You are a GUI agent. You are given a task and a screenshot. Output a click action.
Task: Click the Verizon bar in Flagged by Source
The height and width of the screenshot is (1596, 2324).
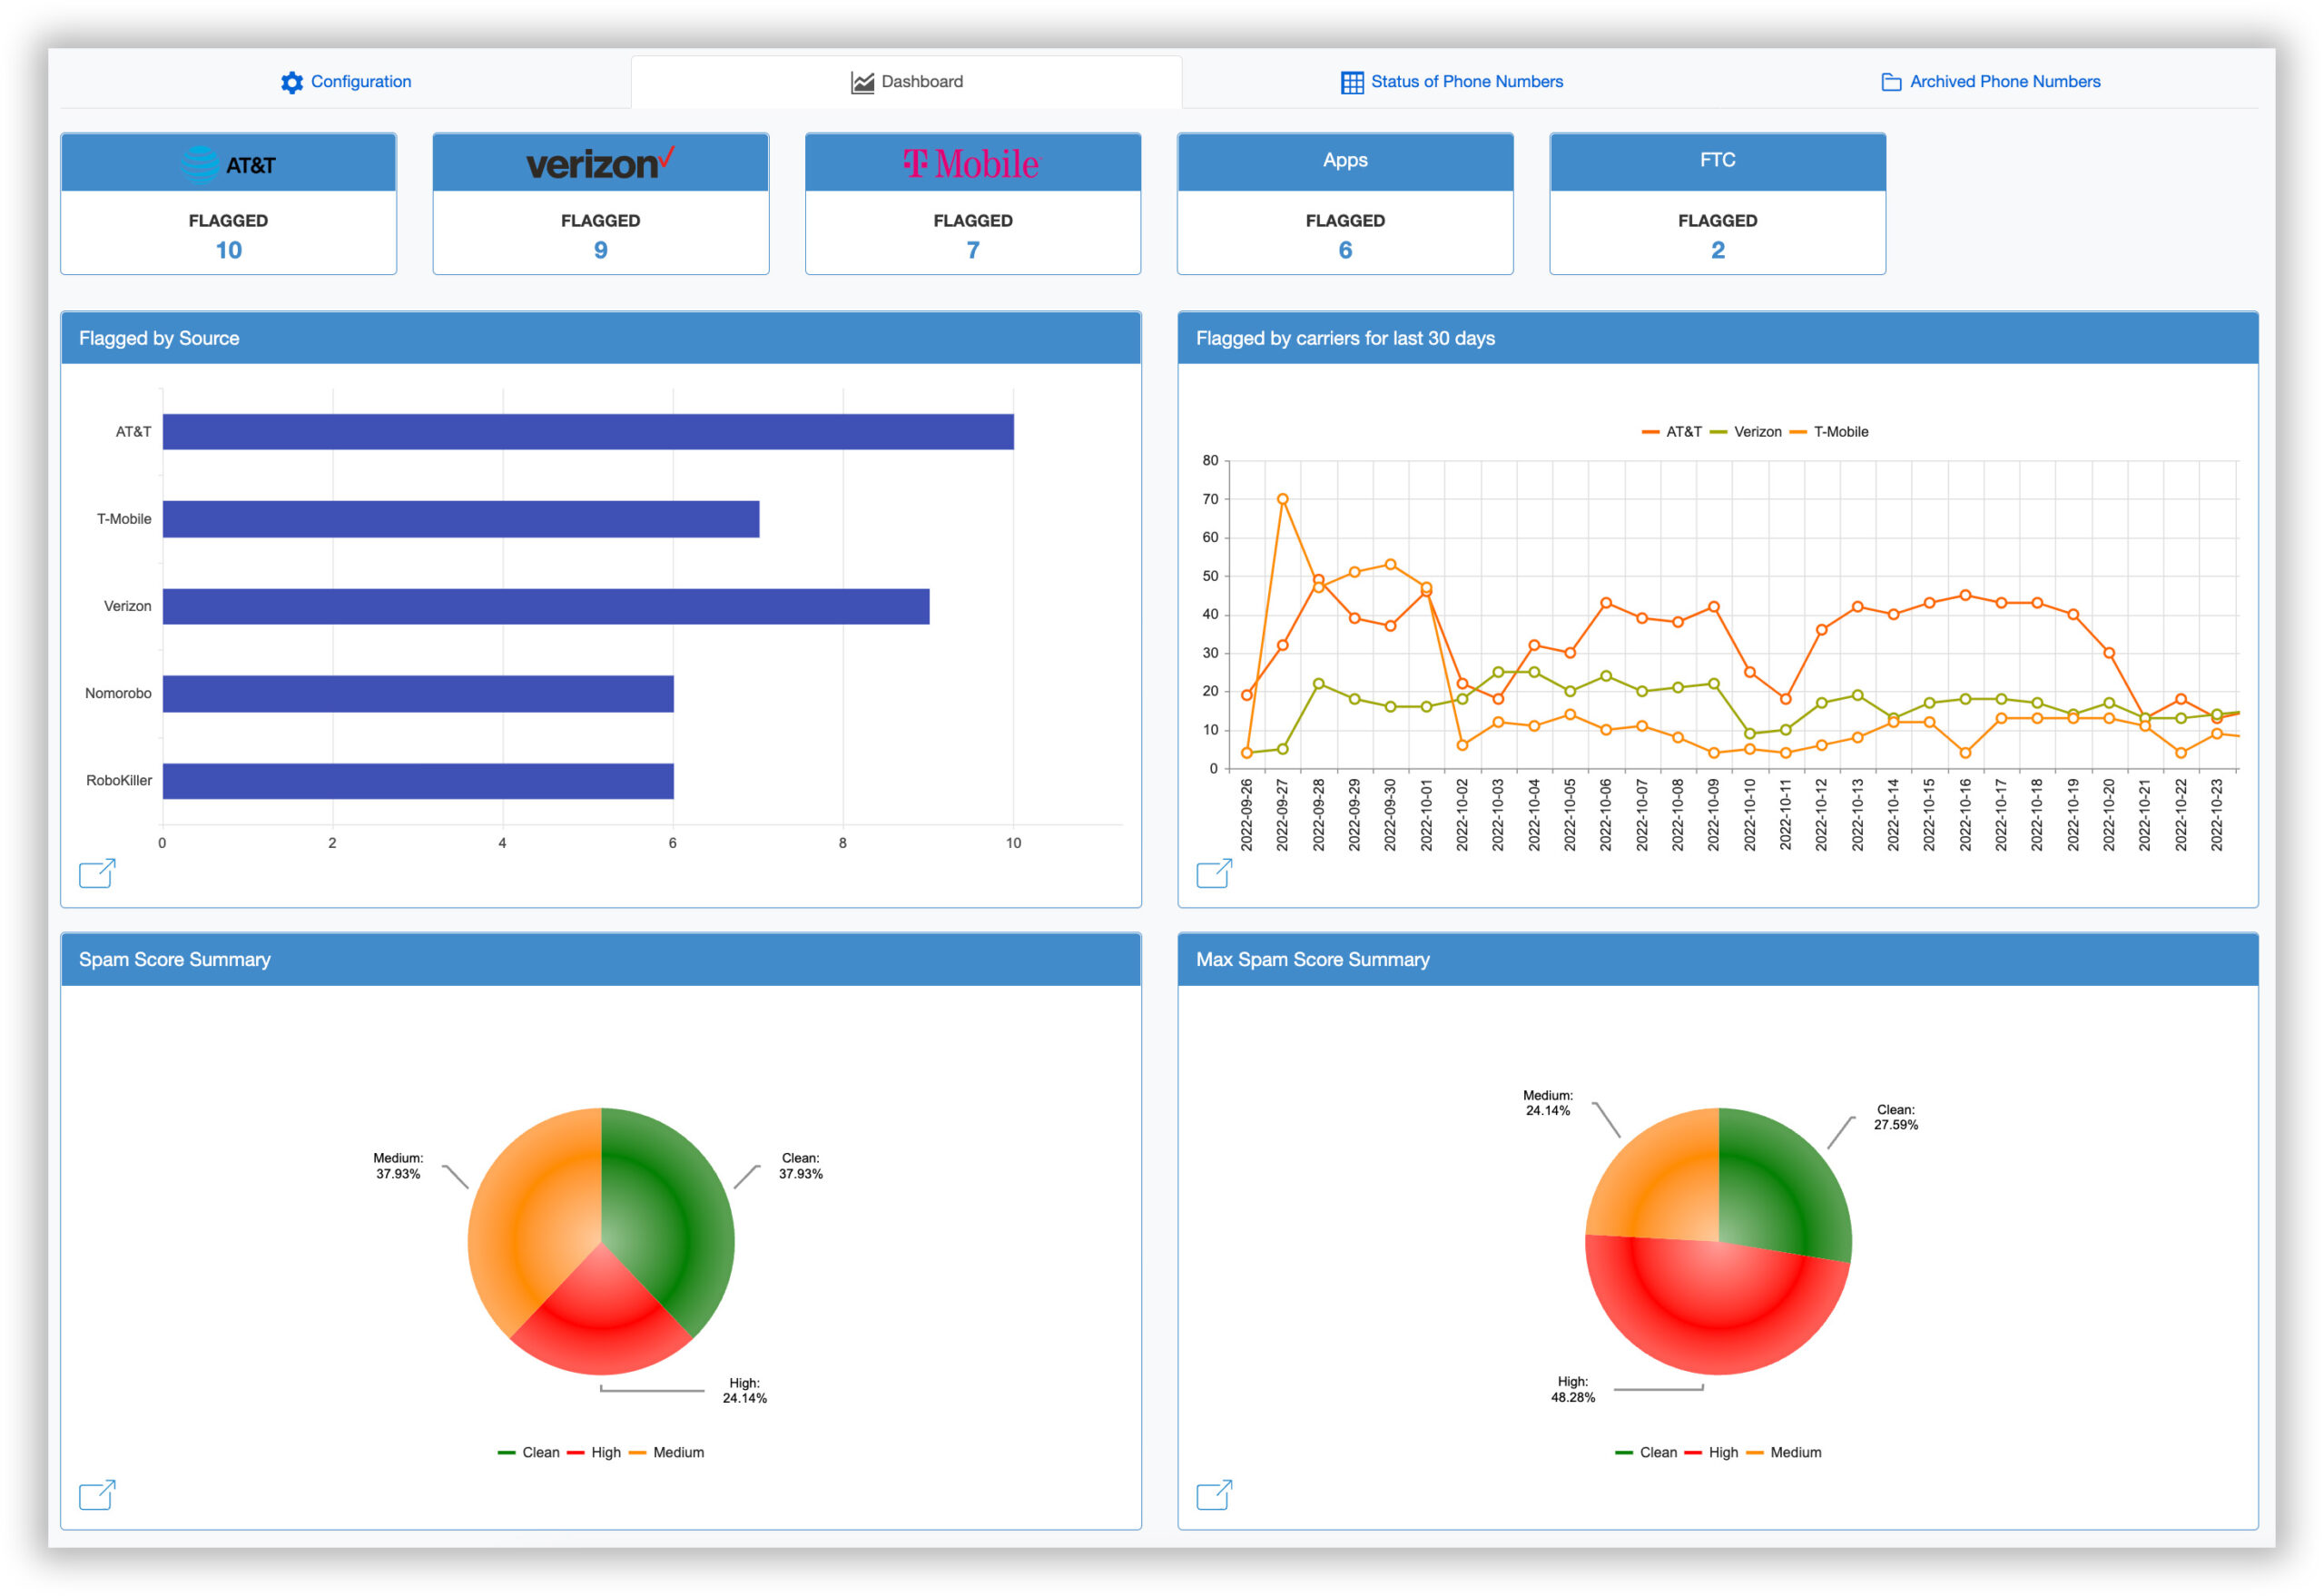[546, 606]
